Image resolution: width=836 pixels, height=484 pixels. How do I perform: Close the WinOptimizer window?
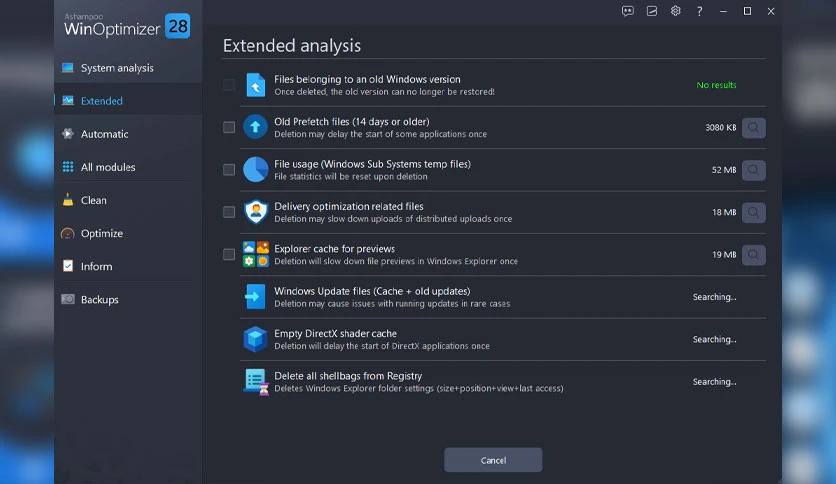[771, 11]
